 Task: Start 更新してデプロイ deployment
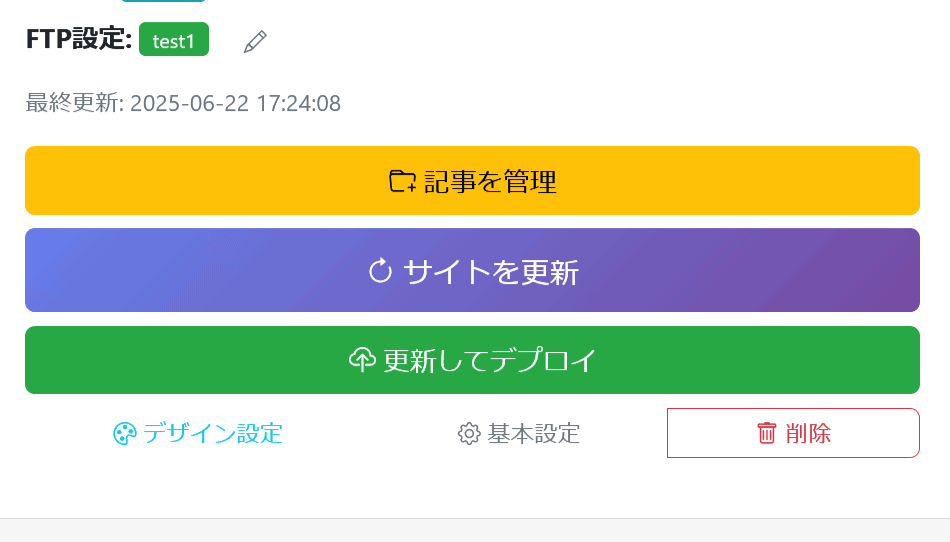(x=472, y=360)
